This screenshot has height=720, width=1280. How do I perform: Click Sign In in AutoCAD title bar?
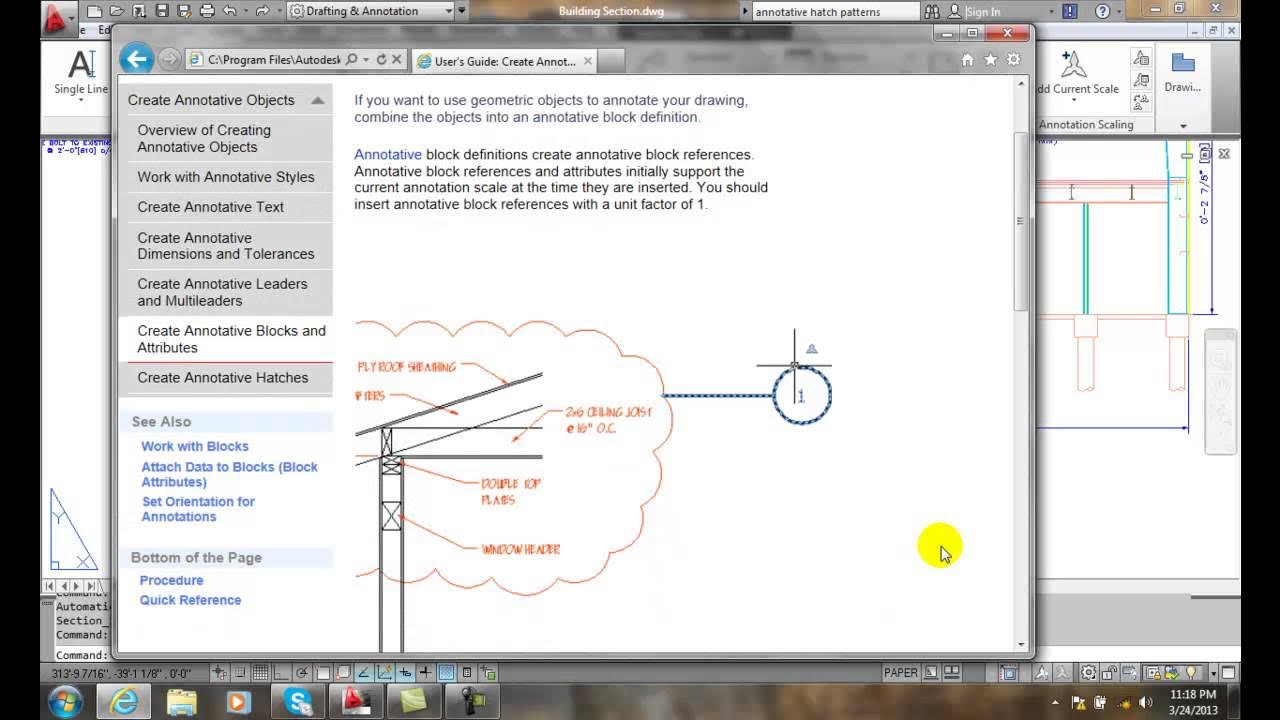[x=983, y=12]
